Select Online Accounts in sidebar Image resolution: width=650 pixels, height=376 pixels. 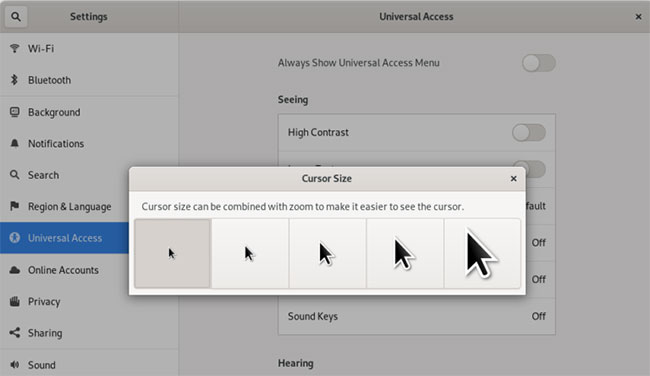(64, 270)
